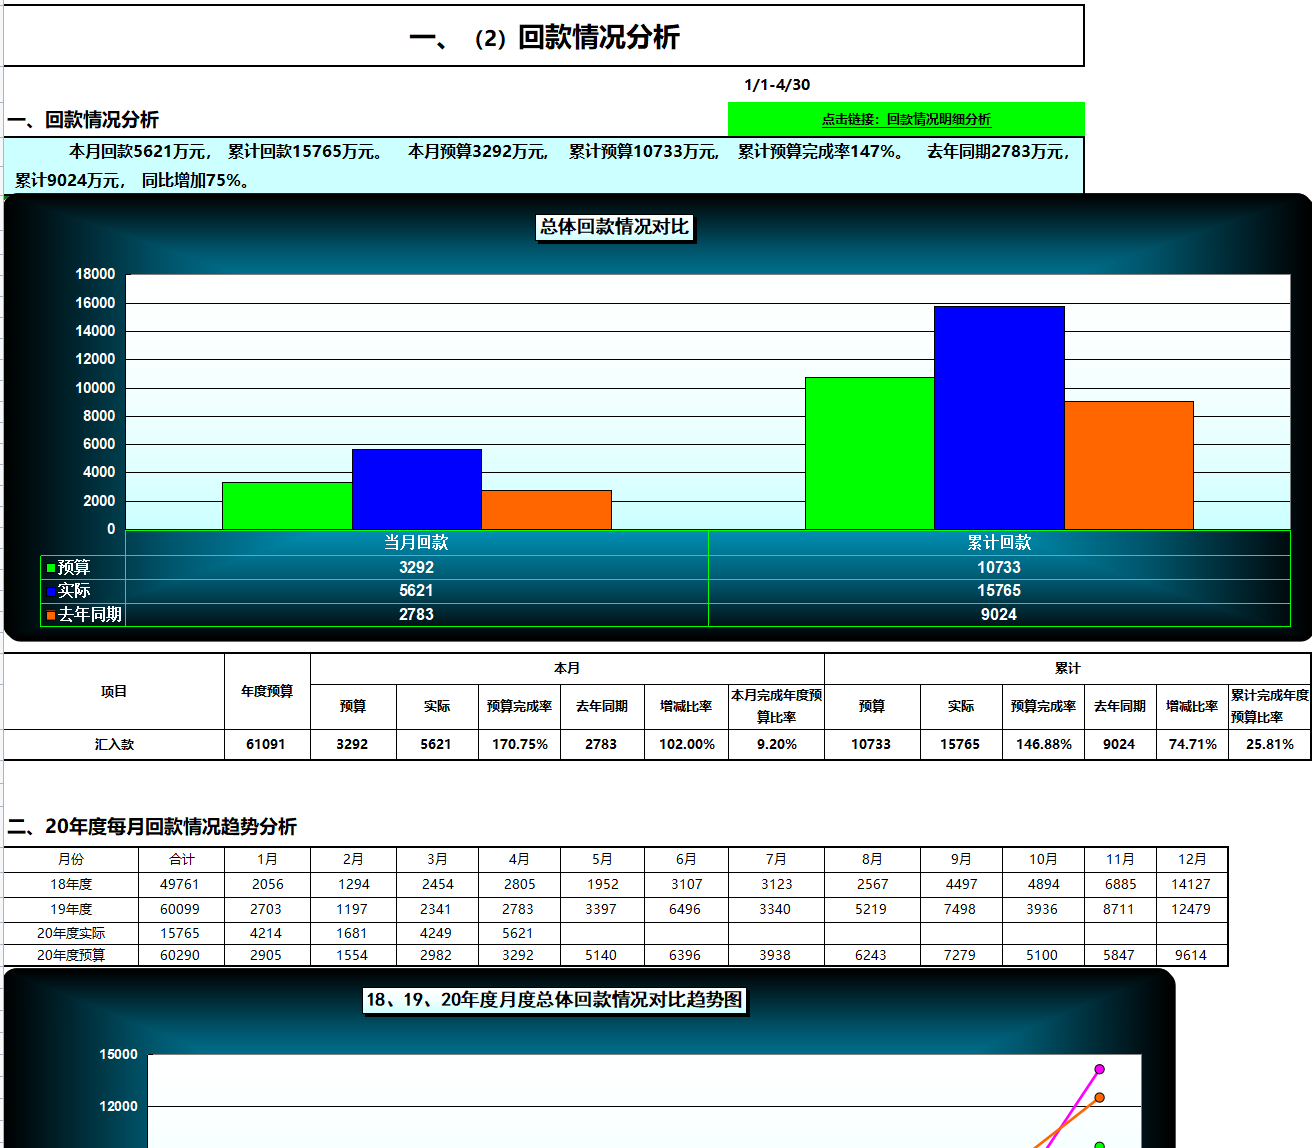Select the 170.75% budget completion cell
Image resolution: width=1315 pixels, height=1148 pixels.
coord(520,745)
